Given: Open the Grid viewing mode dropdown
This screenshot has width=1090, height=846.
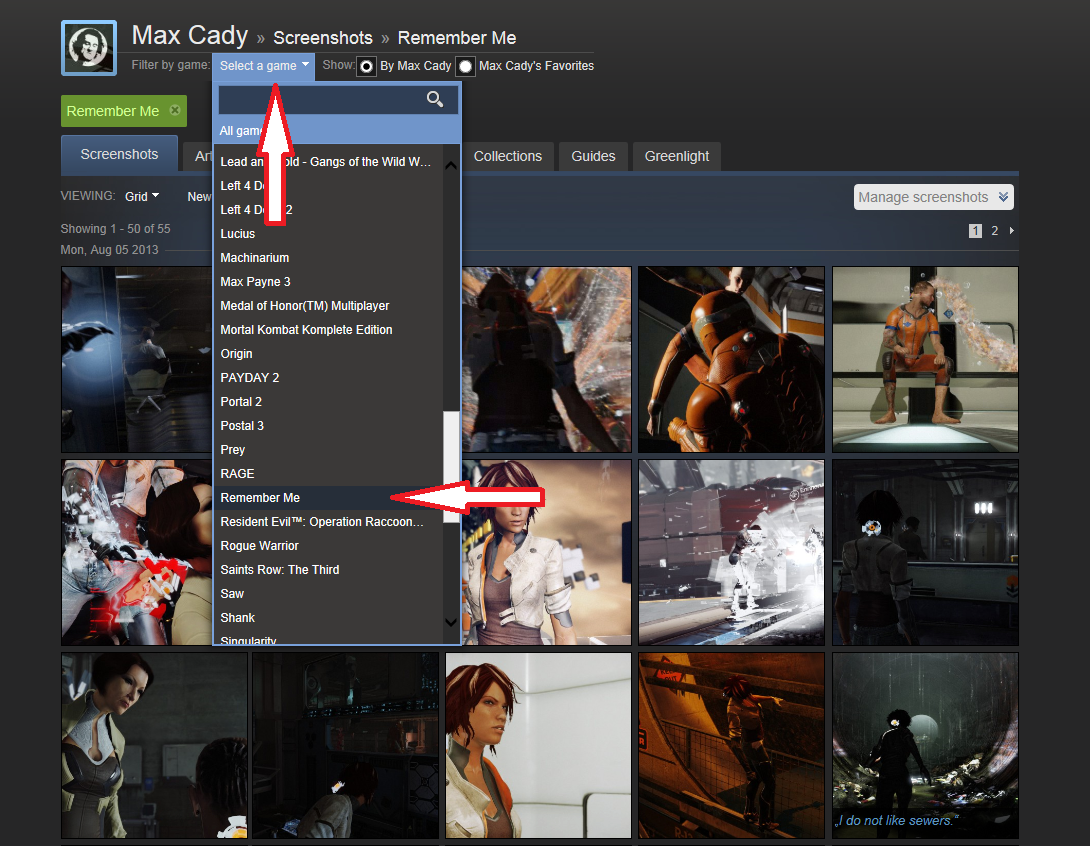Looking at the screenshot, I should pos(142,197).
